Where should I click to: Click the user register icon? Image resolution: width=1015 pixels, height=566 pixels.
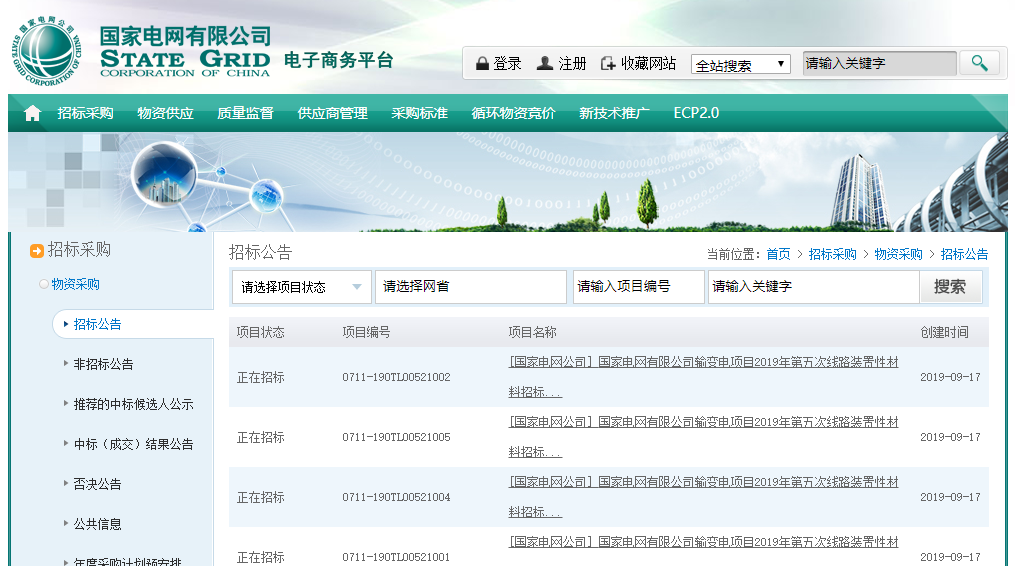point(545,64)
